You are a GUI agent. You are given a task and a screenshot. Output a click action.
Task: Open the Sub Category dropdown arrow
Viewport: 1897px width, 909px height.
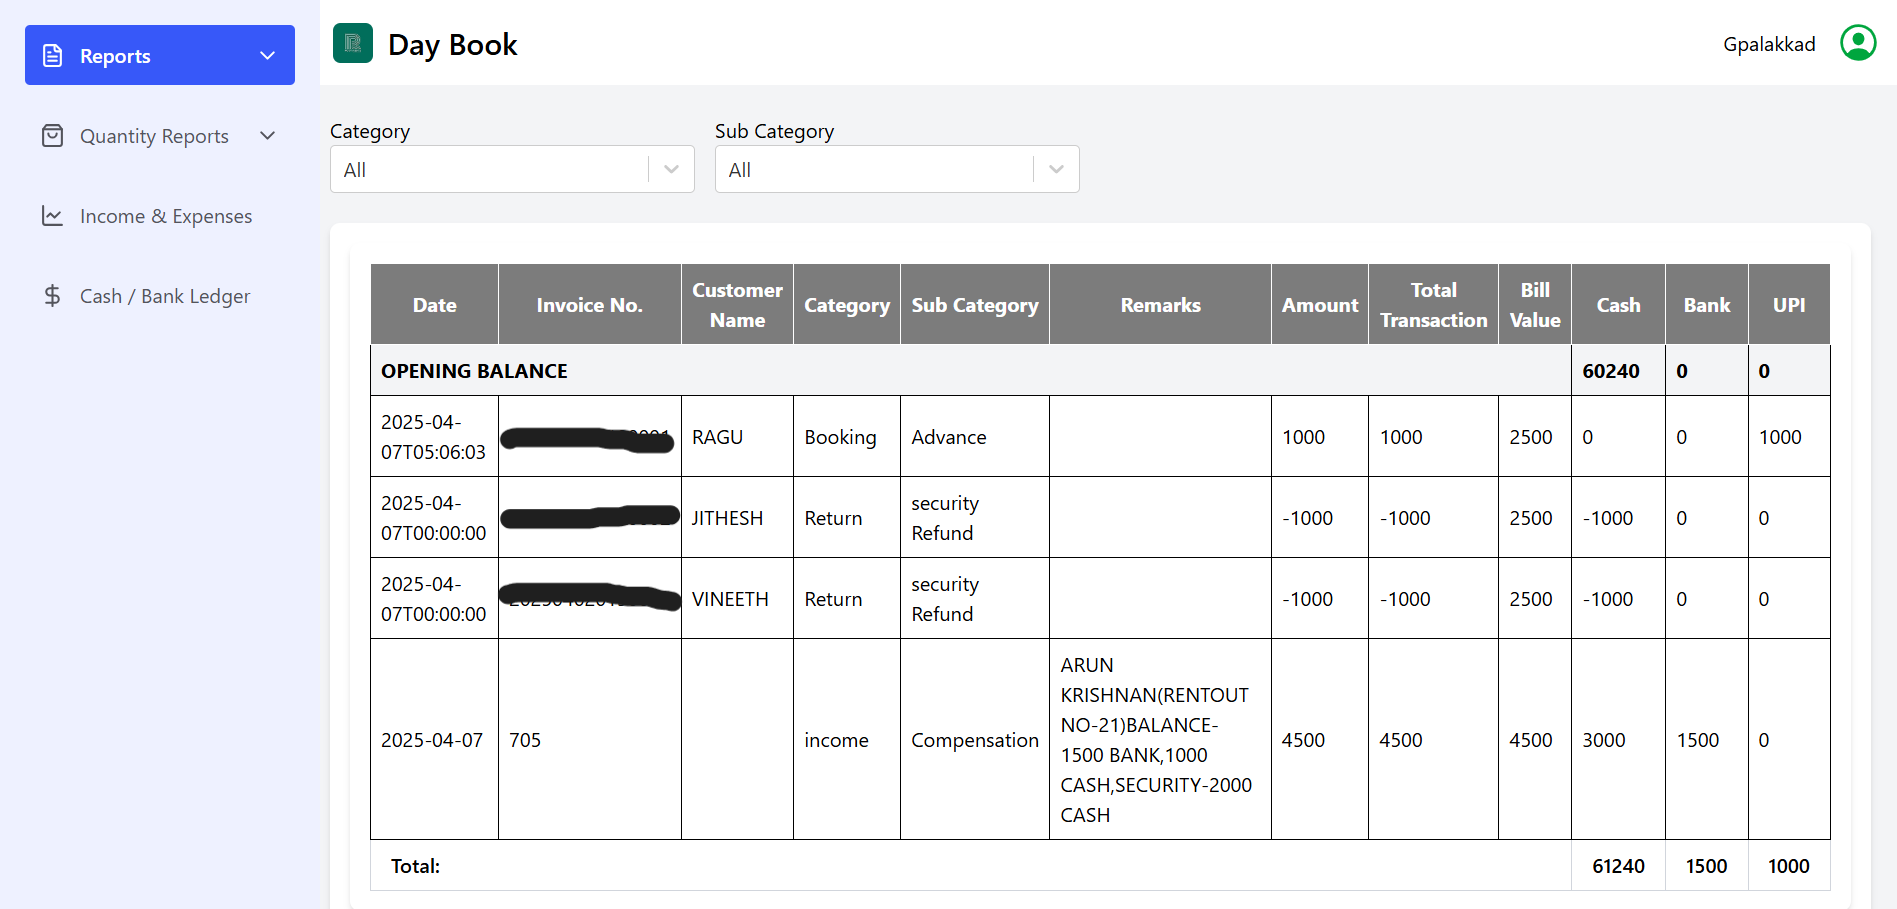click(x=1056, y=169)
